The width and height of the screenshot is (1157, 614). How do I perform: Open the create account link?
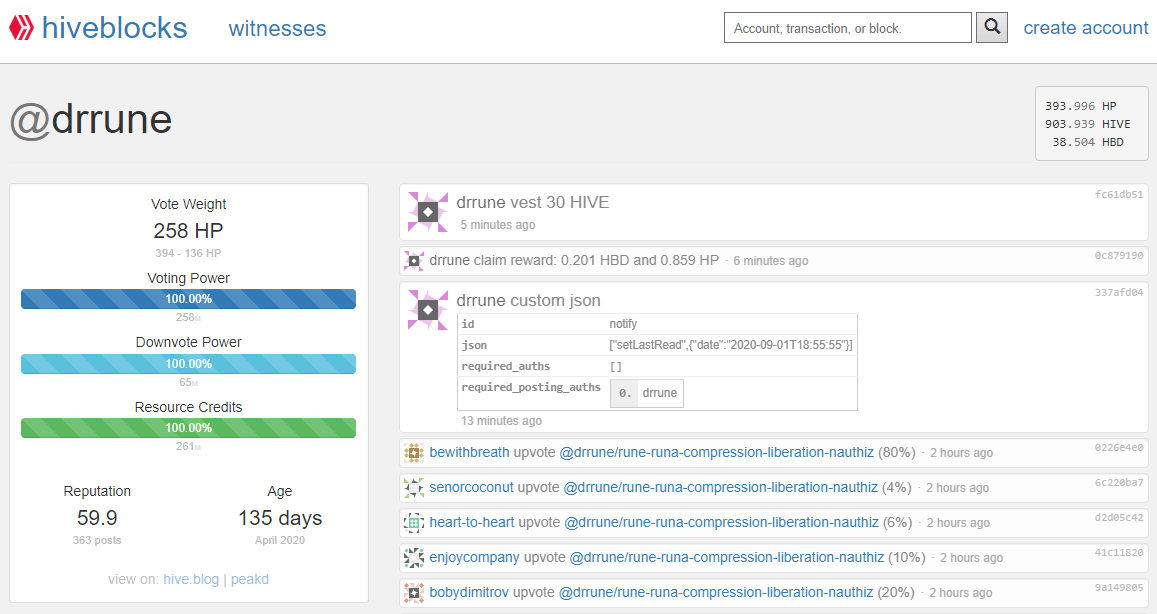pyautogui.click(x=1085, y=28)
